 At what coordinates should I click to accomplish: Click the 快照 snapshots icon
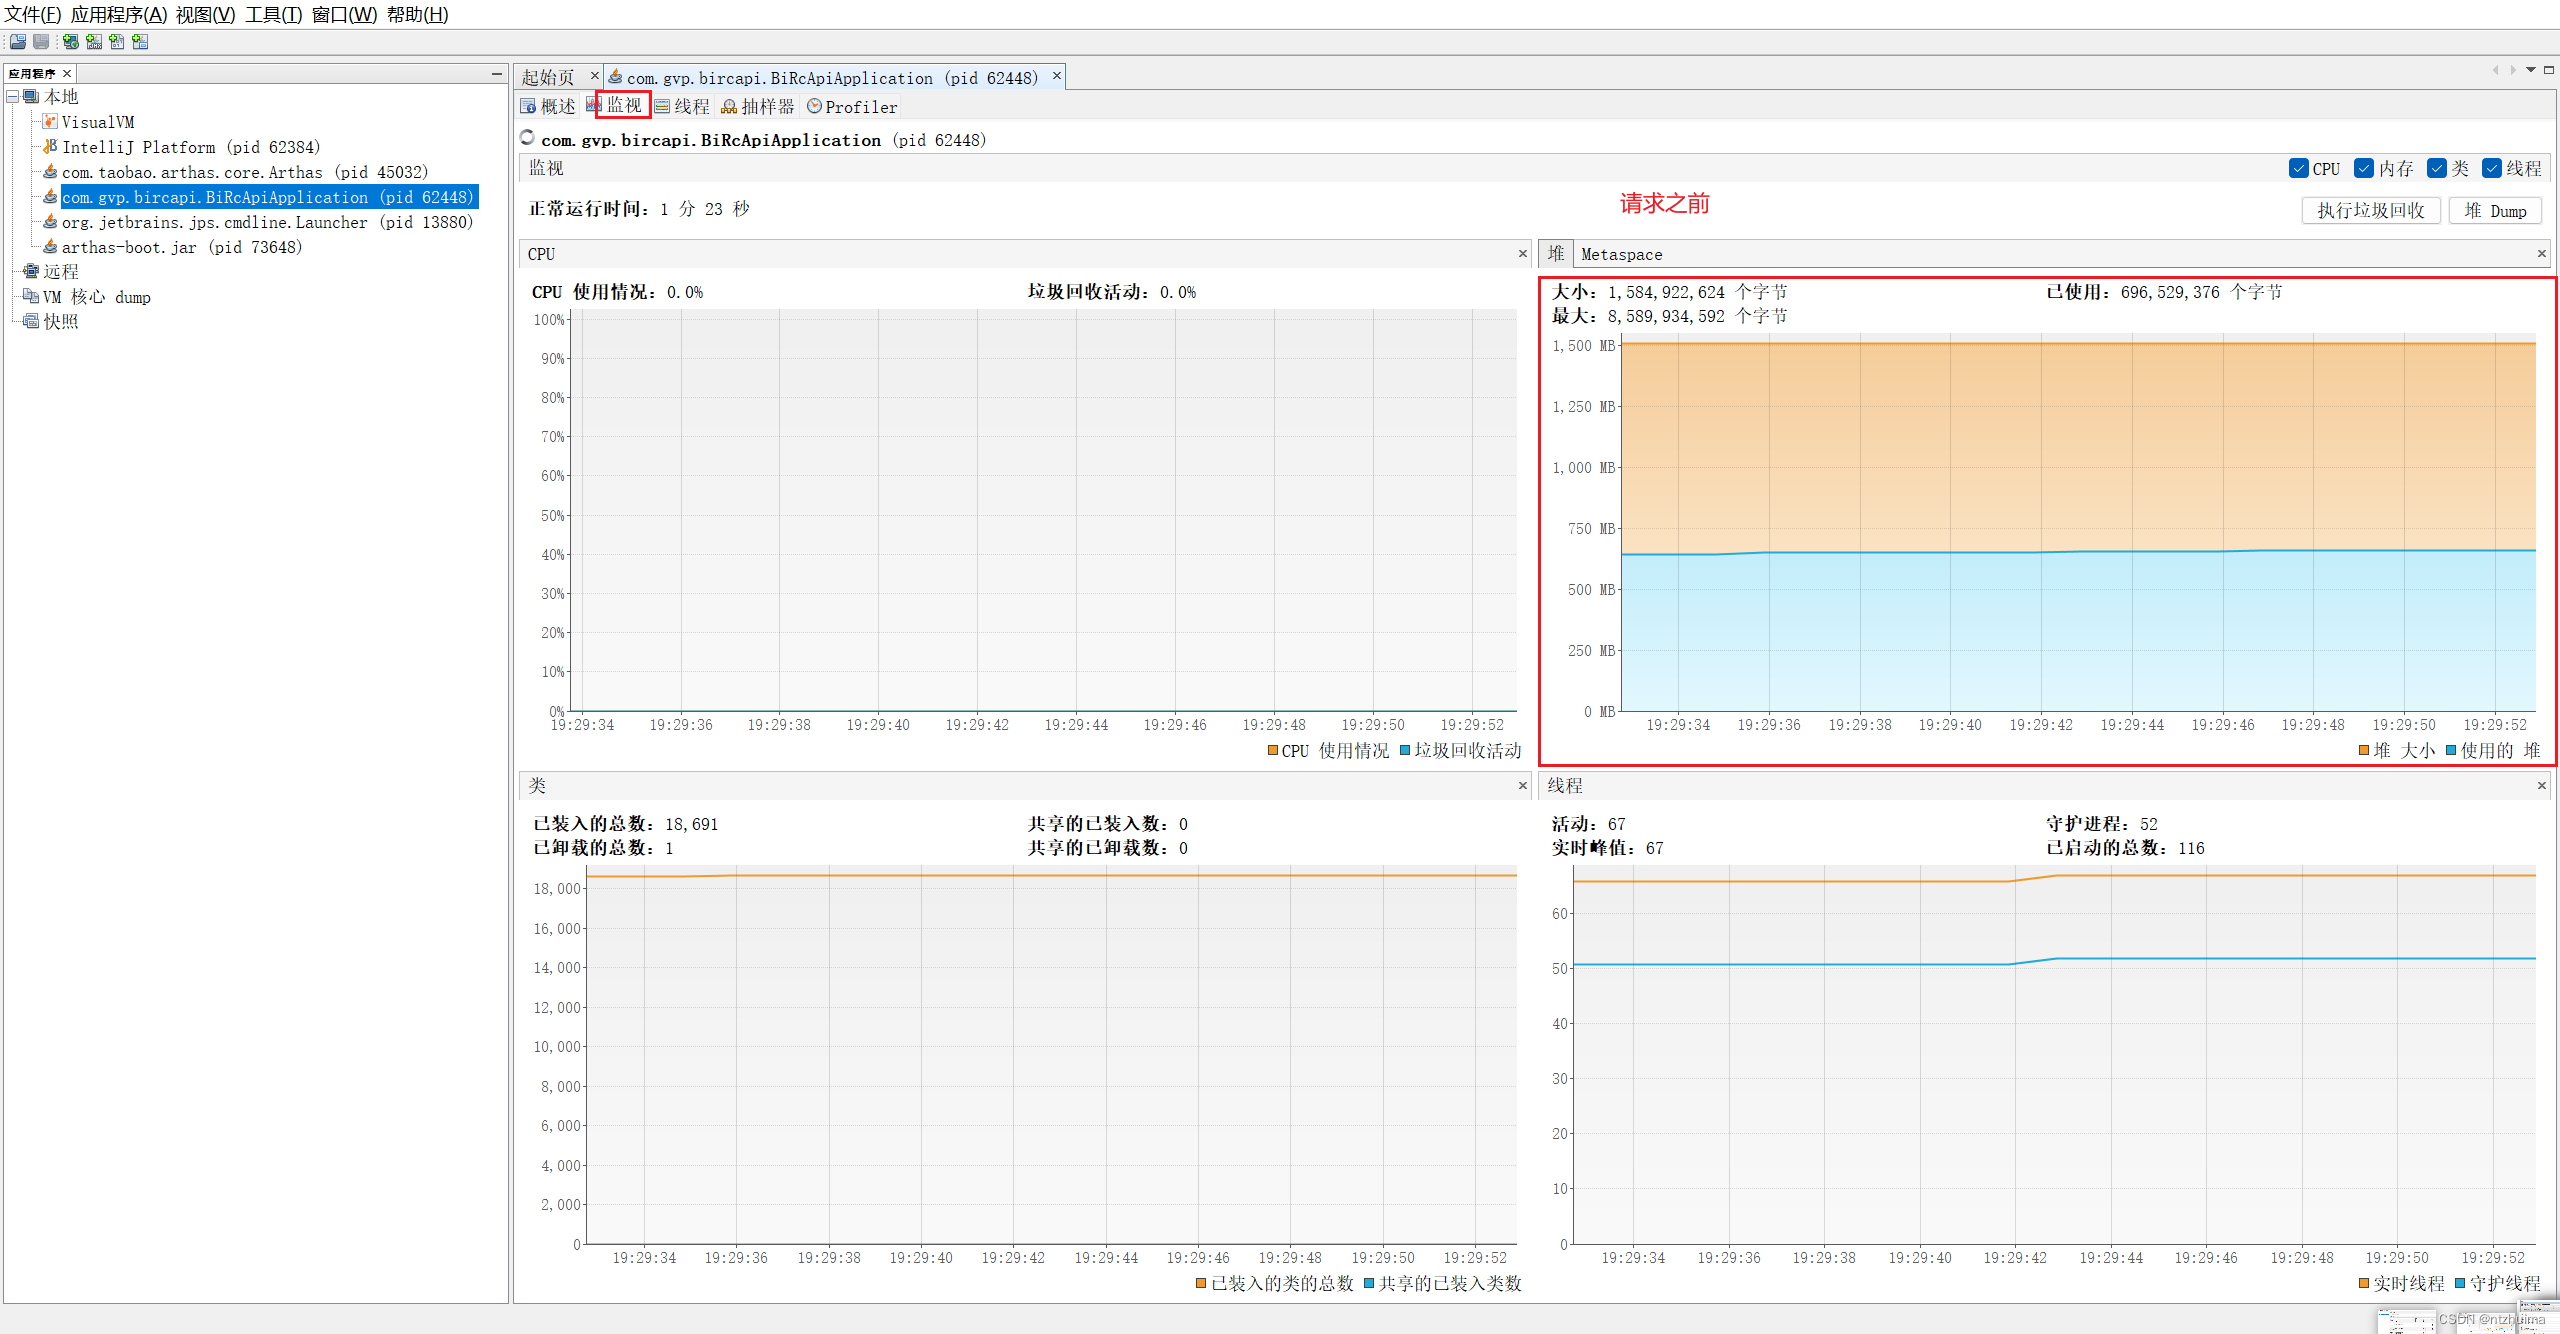31,322
